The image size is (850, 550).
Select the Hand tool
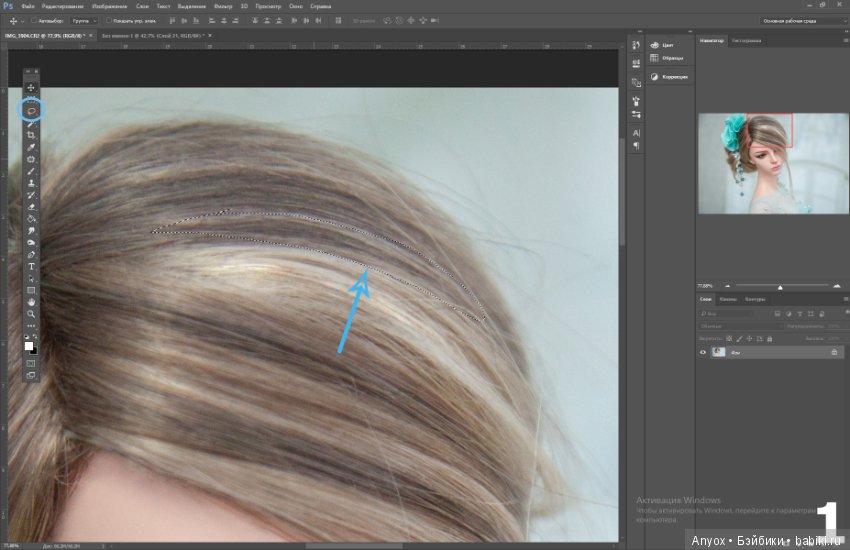31,302
